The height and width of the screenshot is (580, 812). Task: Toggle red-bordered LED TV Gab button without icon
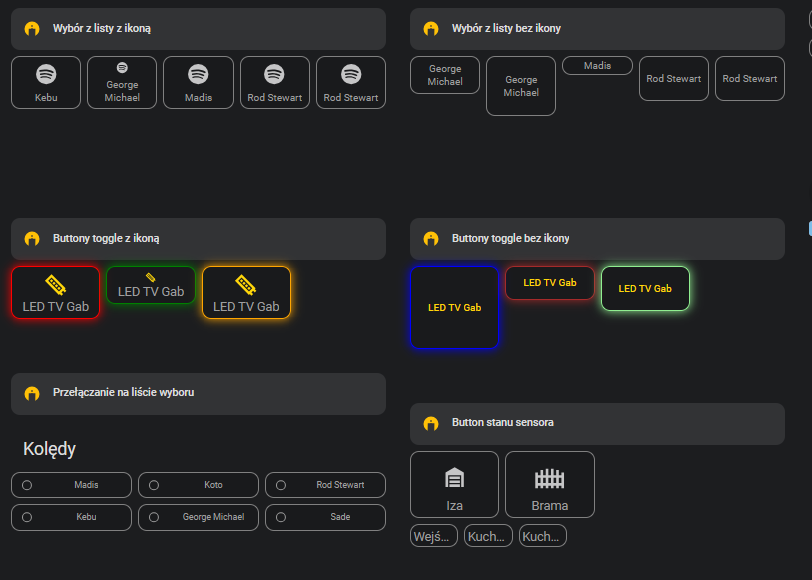click(x=550, y=283)
